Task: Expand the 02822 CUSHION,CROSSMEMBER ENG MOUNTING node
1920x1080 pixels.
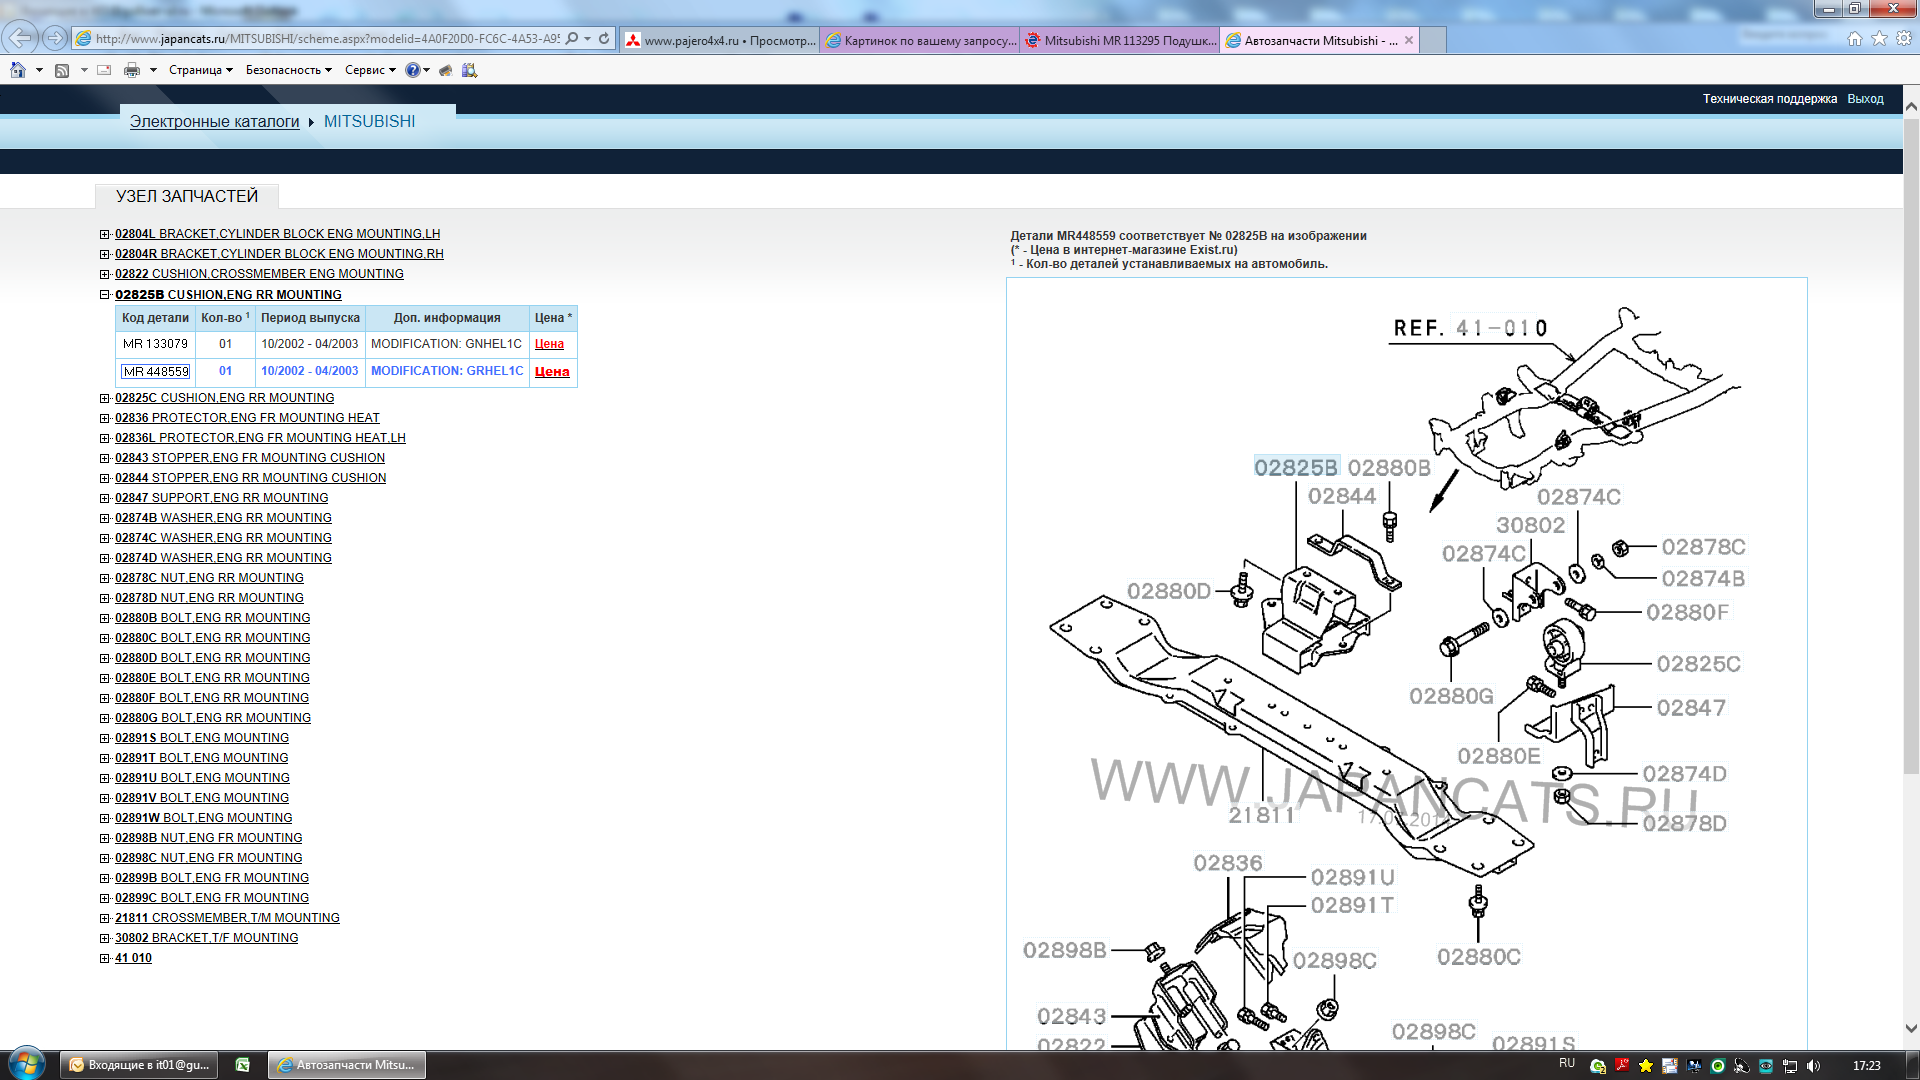Action: click(104, 274)
